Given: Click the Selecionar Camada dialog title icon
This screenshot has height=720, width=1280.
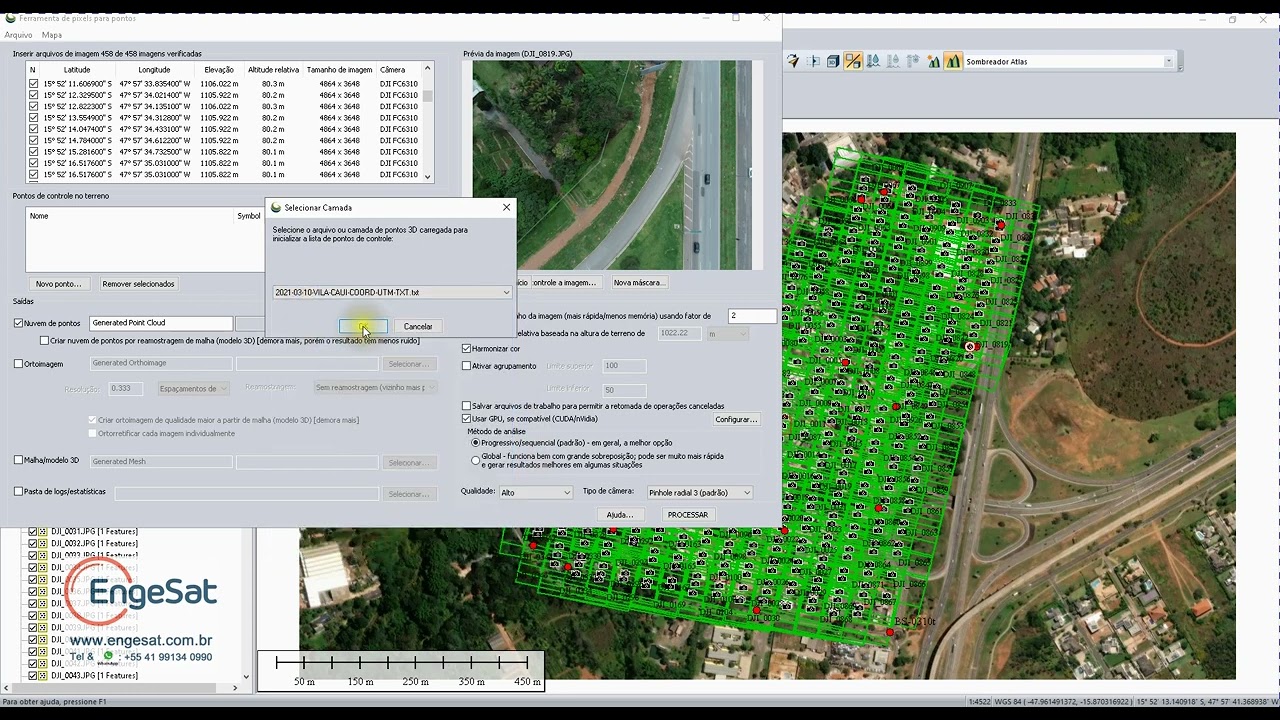Looking at the screenshot, I should click(277, 208).
